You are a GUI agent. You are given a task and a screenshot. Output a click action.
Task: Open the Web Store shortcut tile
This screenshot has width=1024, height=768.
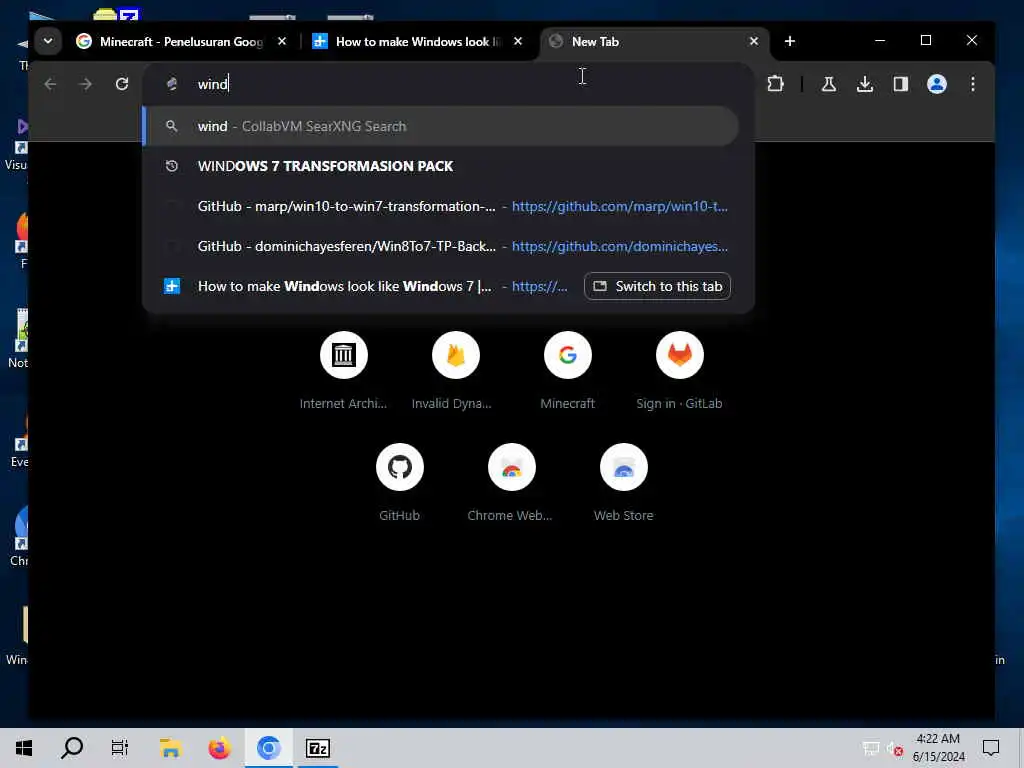click(x=624, y=482)
